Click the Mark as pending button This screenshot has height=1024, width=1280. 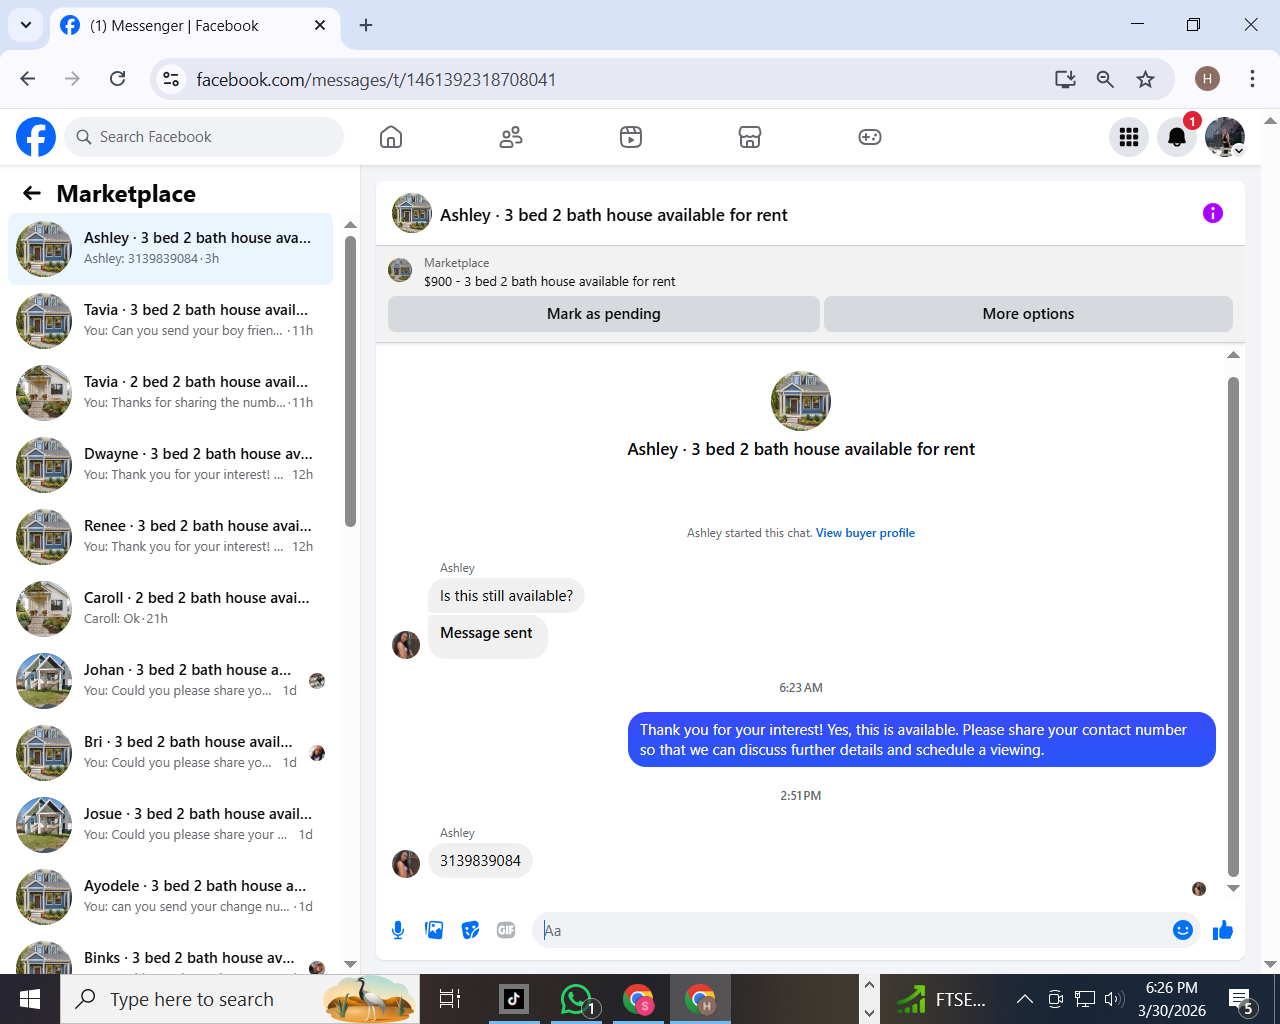pos(604,314)
